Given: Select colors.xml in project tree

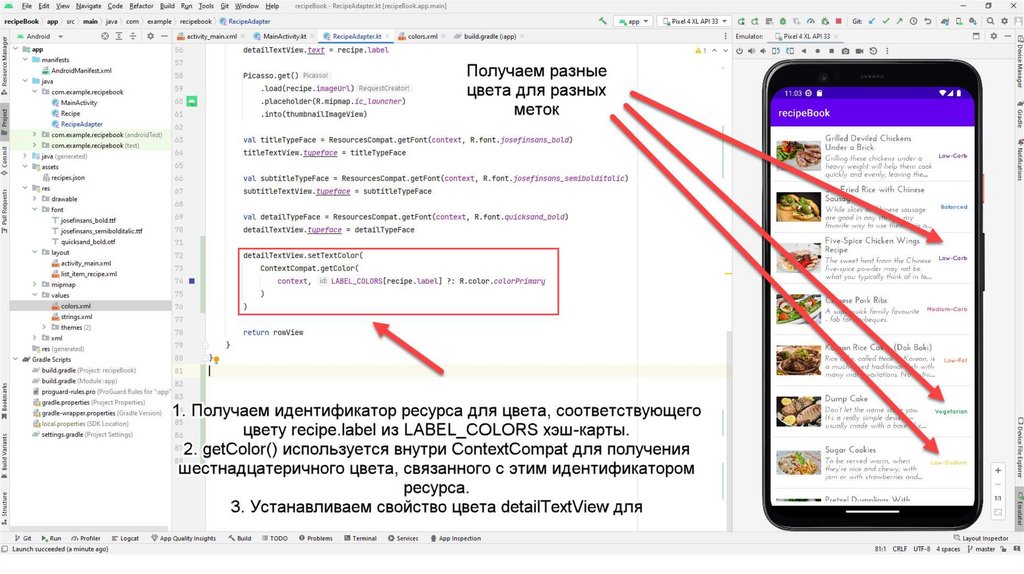Looking at the screenshot, I should pyautogui.click(x=76, y=306).
